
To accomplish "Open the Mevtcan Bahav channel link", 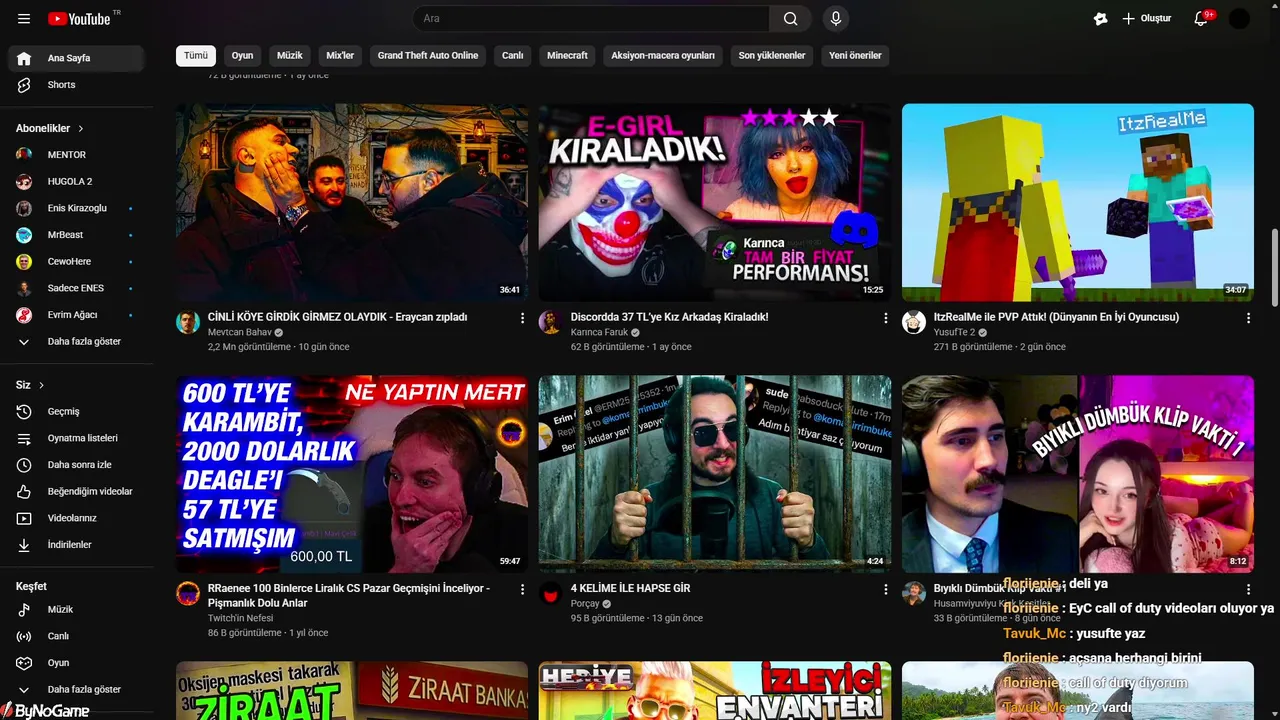I will coord(240,332).
